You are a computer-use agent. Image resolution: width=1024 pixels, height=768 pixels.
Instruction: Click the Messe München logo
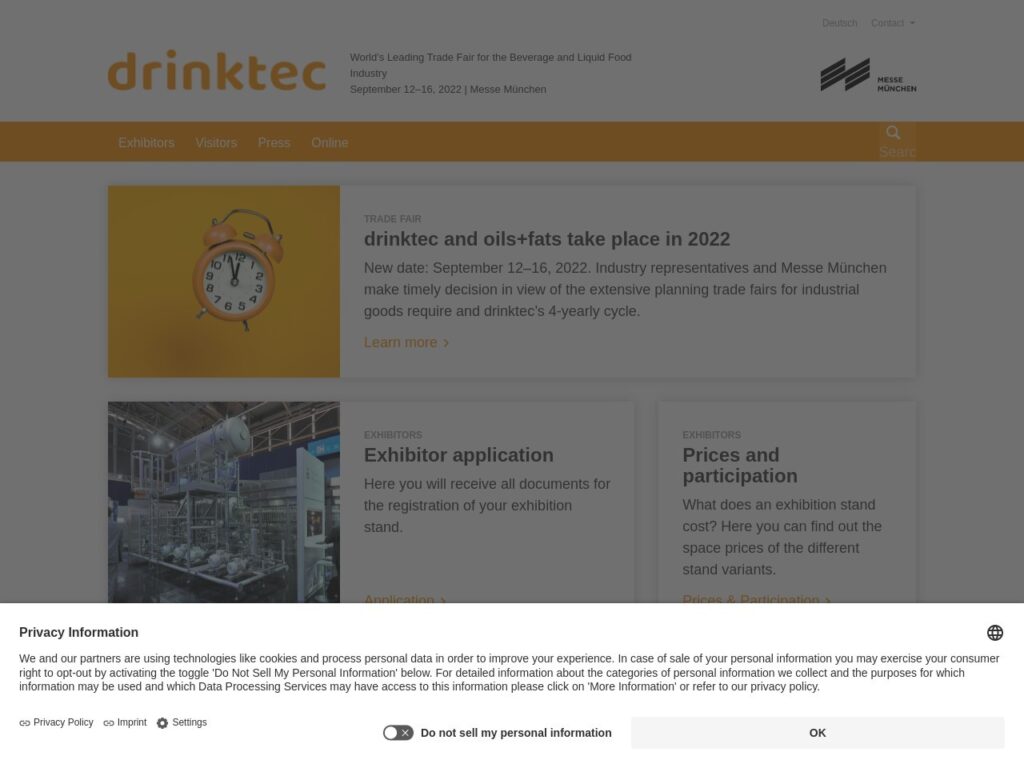tap(868, 74)
